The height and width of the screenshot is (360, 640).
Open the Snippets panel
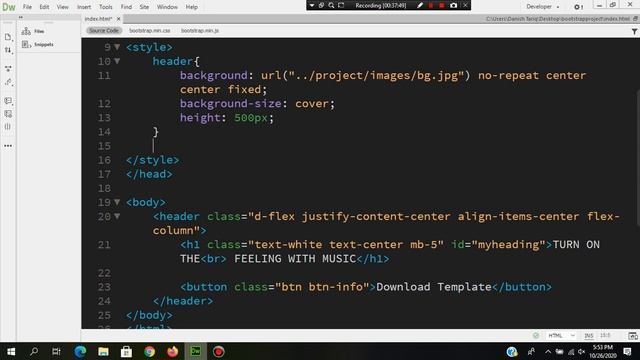pos(38,44)
